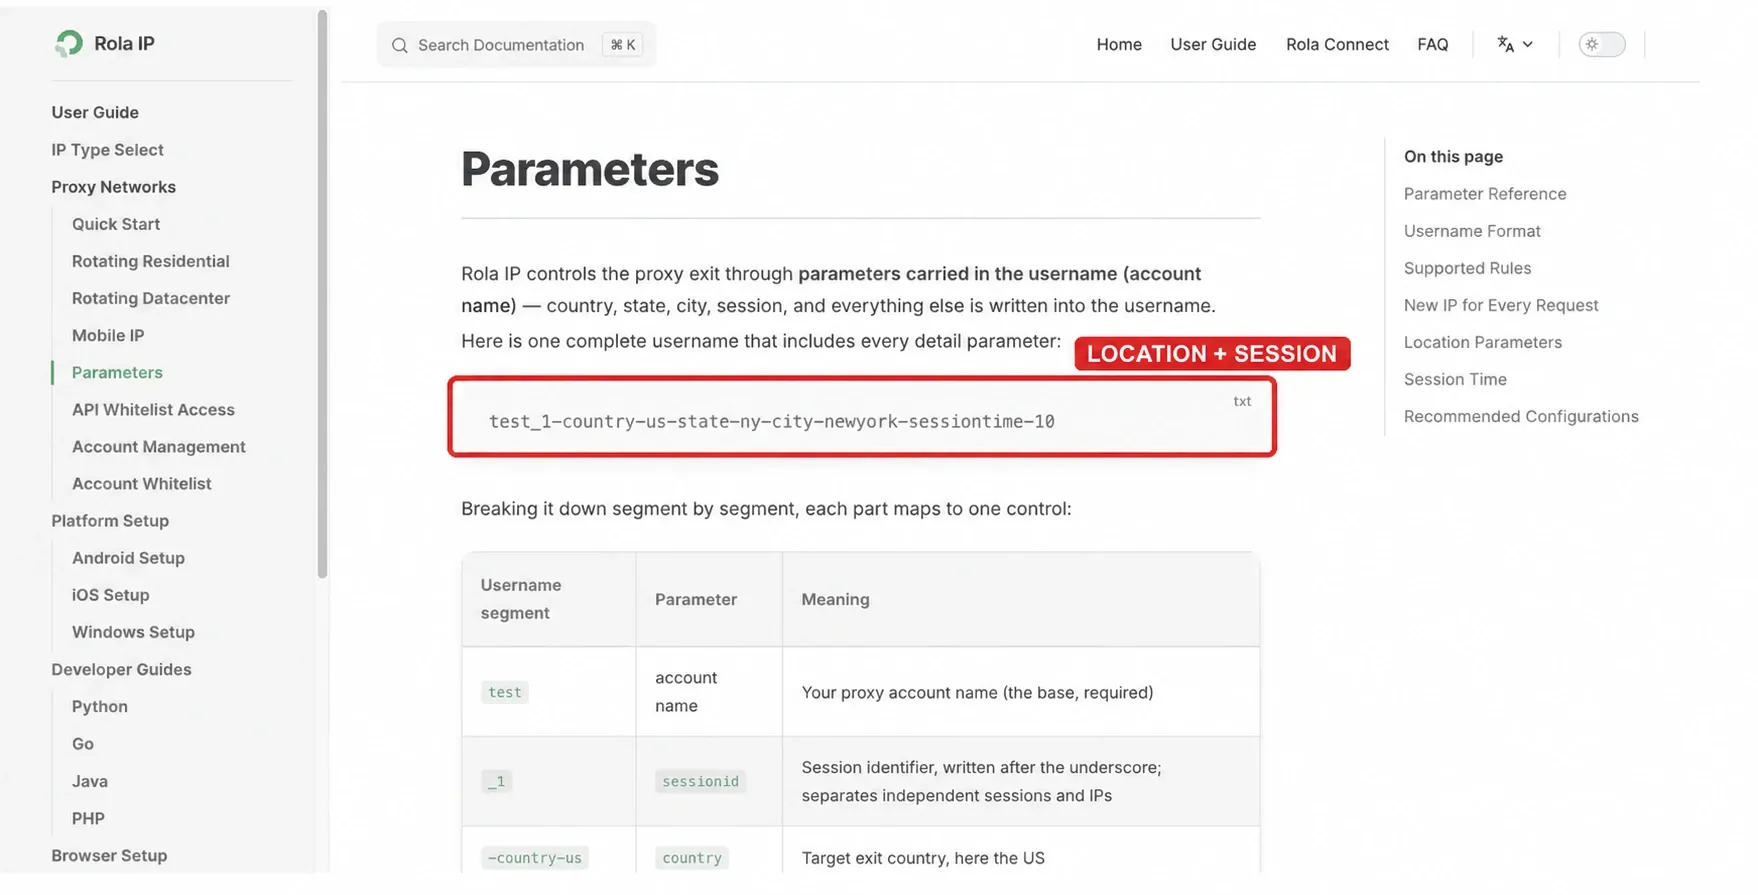
Task: Select IP Type Select in sidebar
Action: click(107, 149)
